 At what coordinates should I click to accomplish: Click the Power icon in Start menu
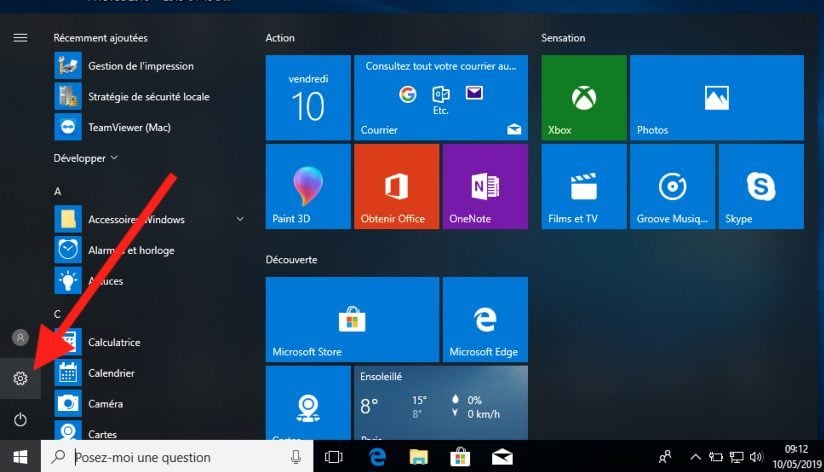pyautogui.click(x=20, y=419)
